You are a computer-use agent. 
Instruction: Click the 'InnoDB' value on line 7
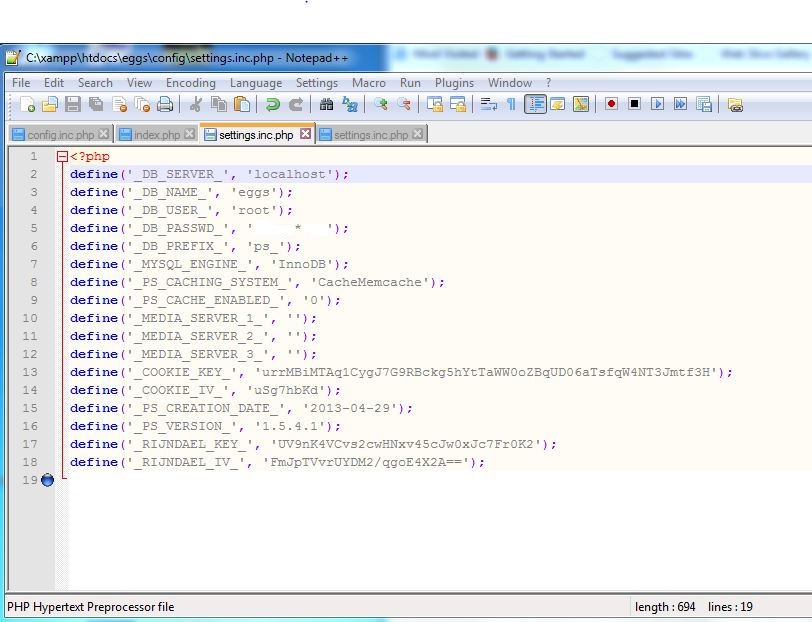302,264
